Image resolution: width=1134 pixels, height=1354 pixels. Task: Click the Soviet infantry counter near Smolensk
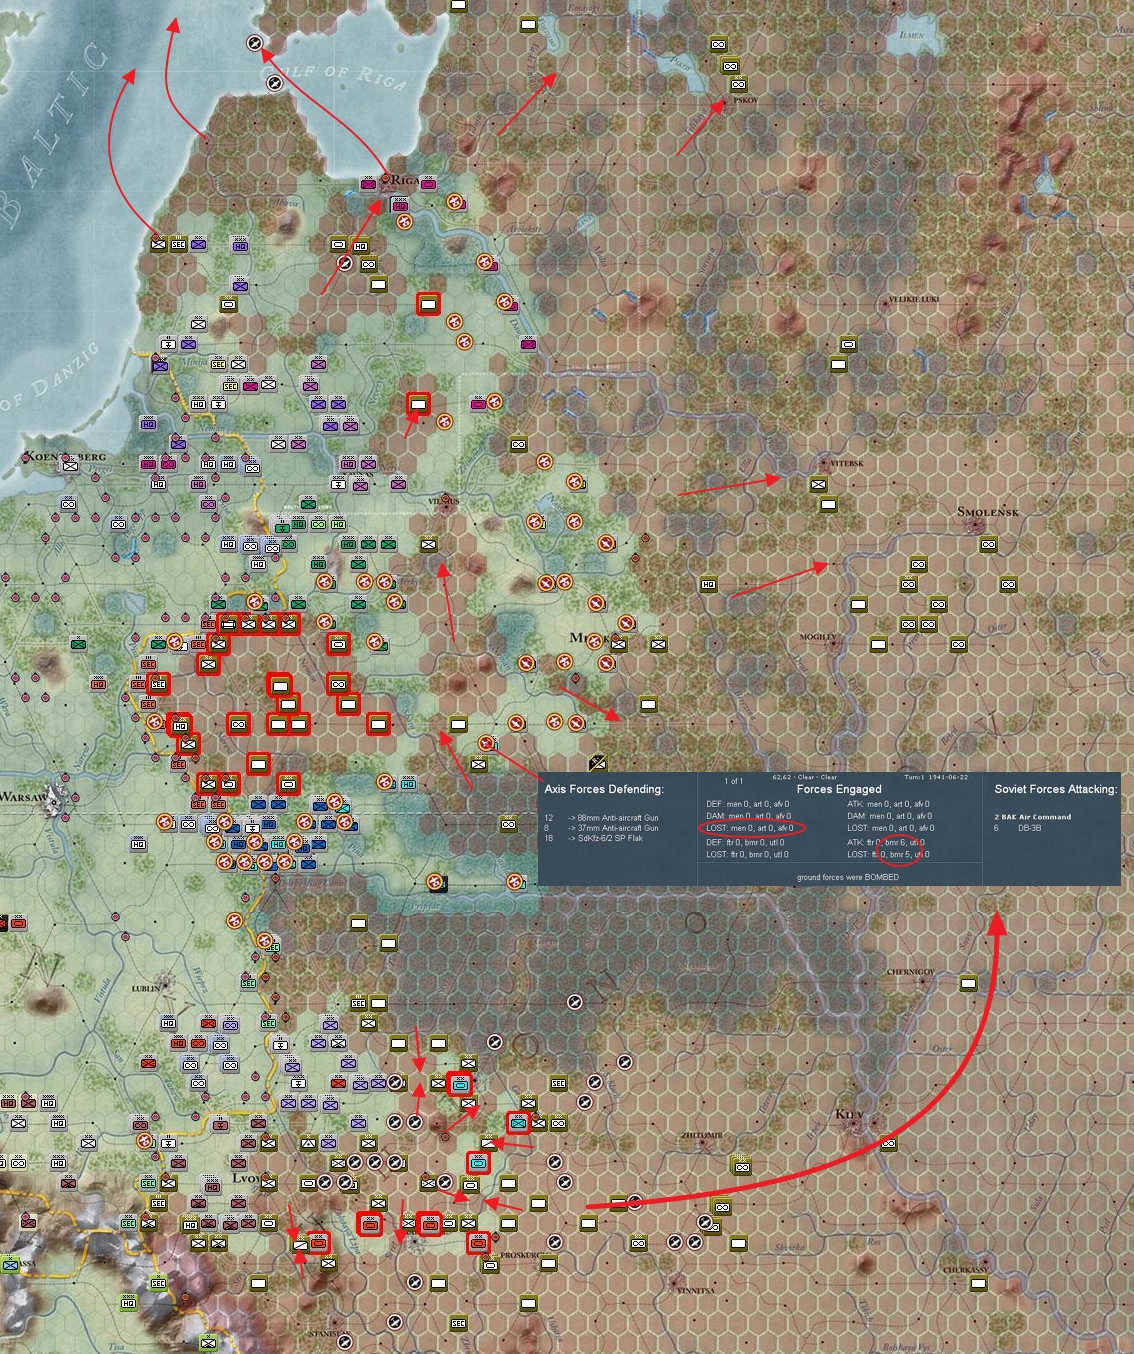point(987,545)
